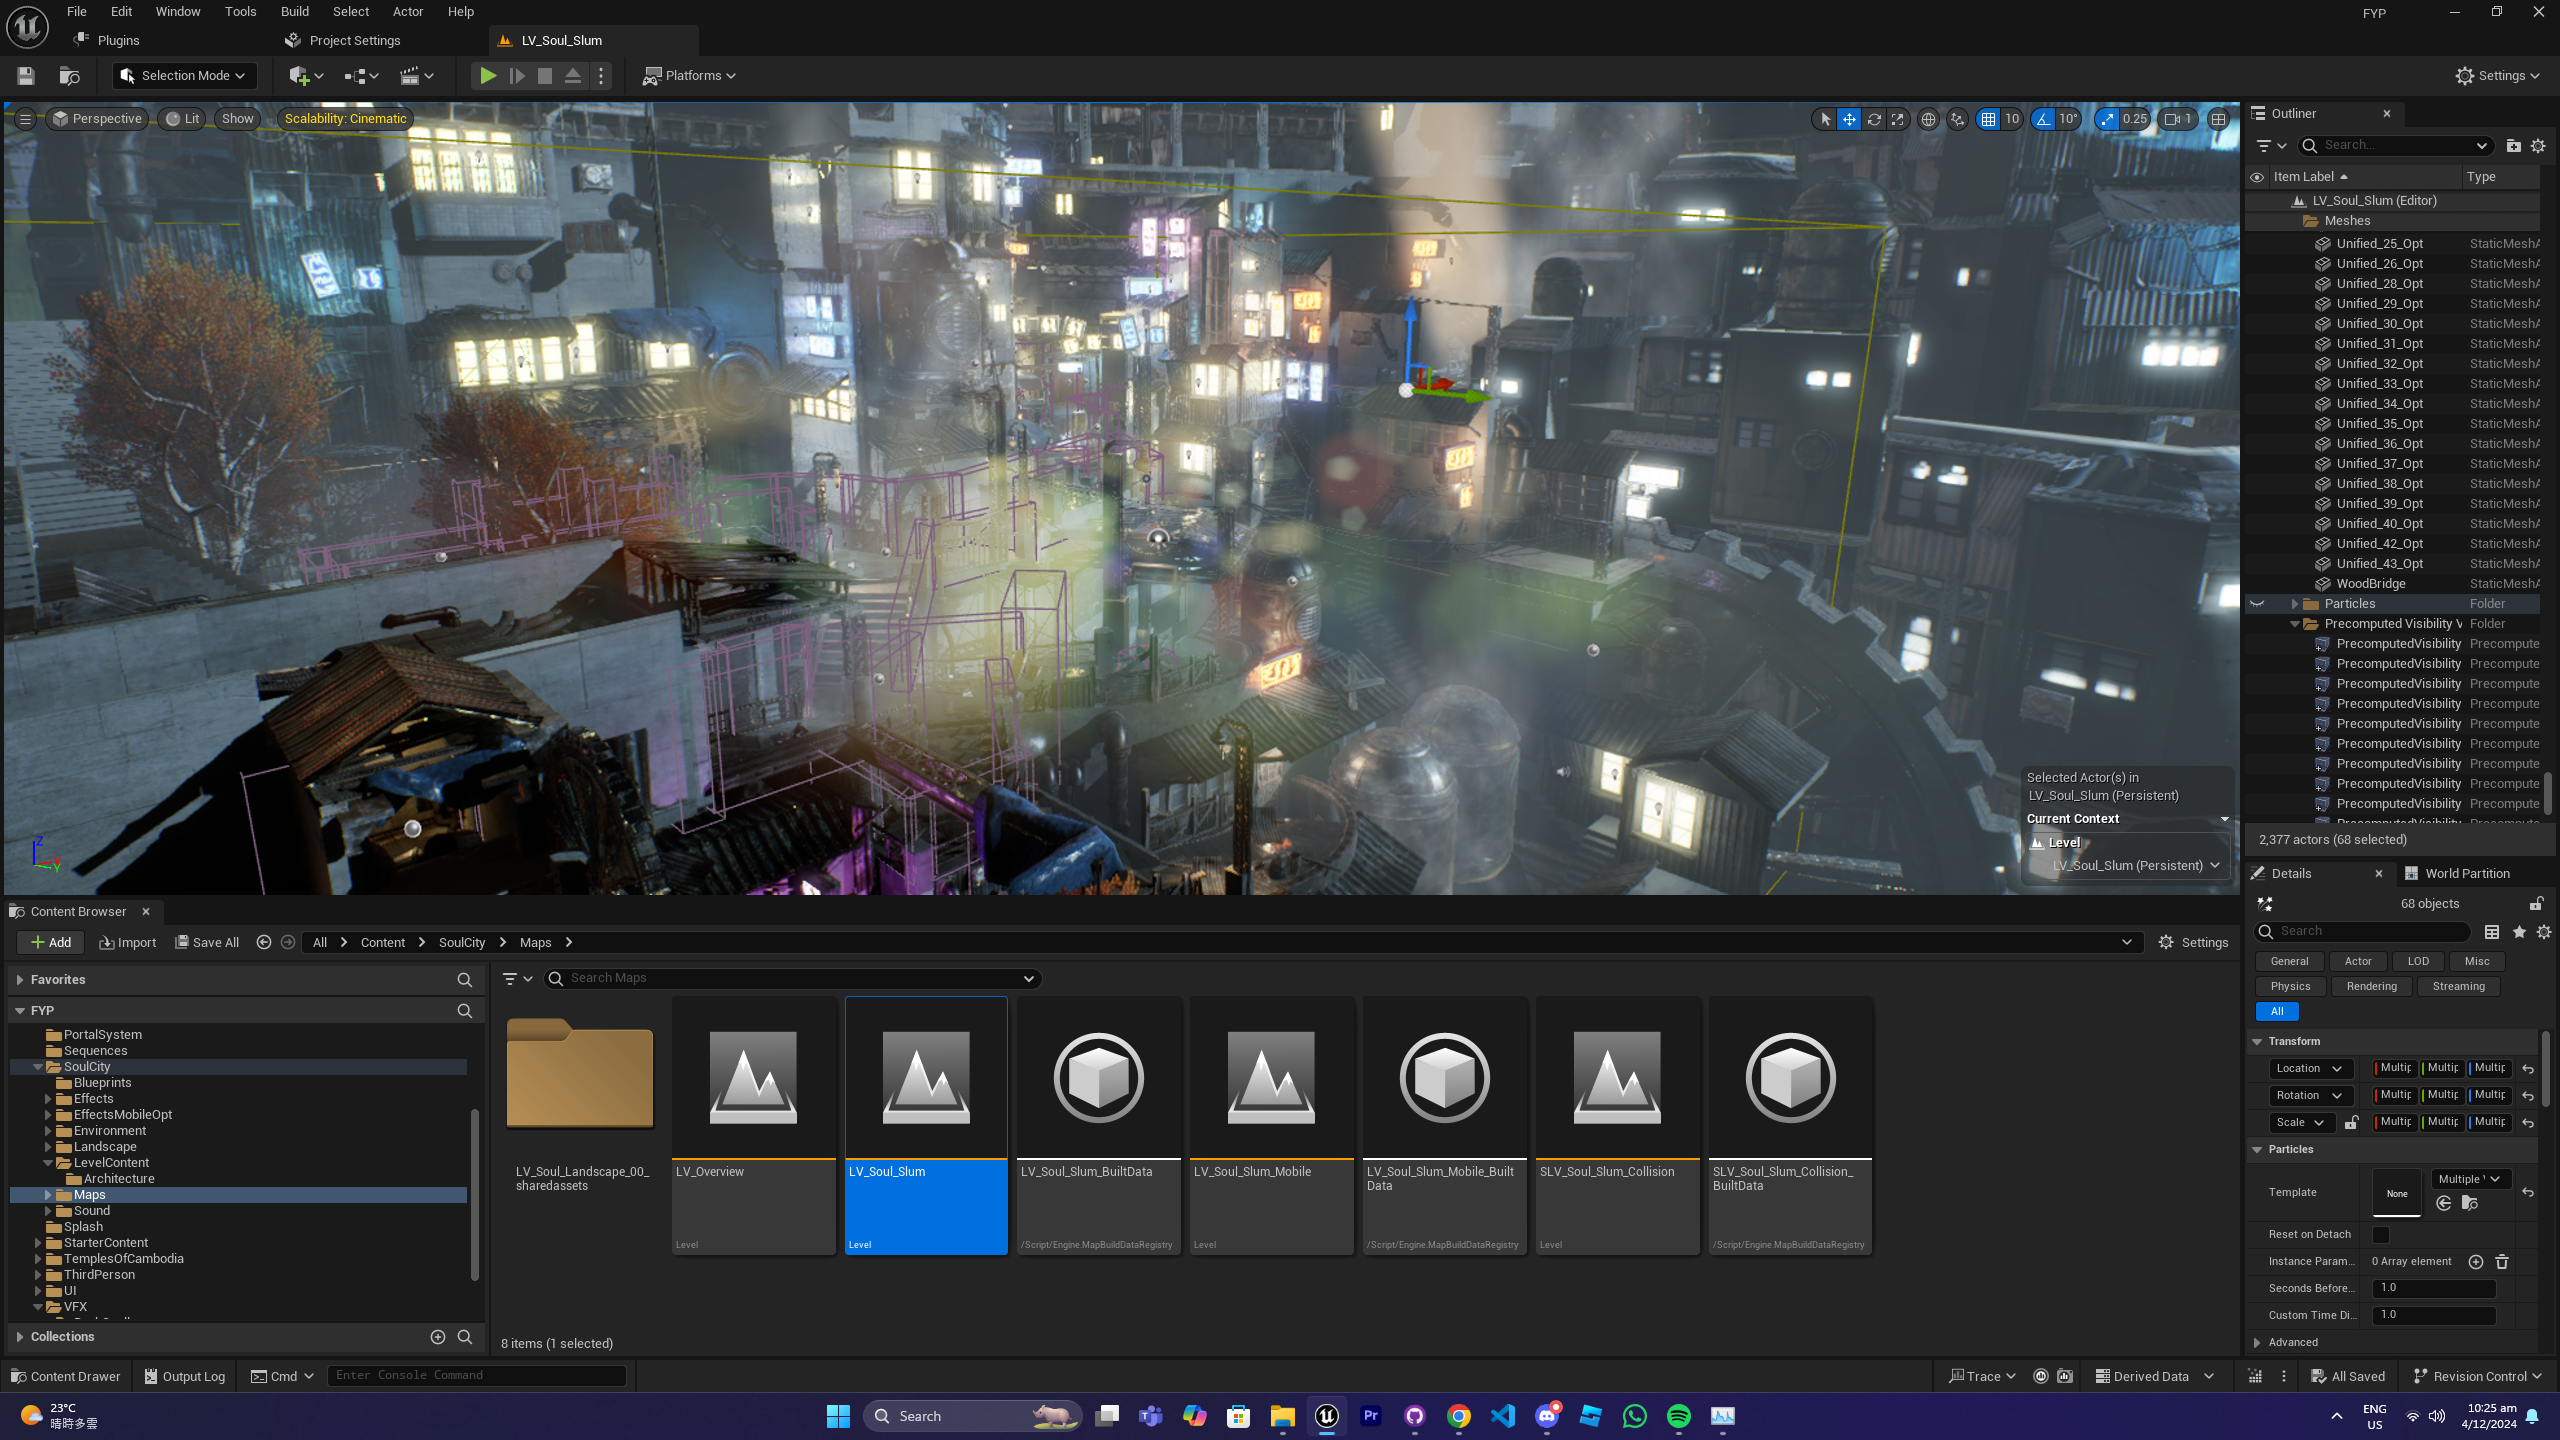Expand the Effects folder in tree
Viewport: 2560px width, 1440px height.
click(x=48, y=1099)
